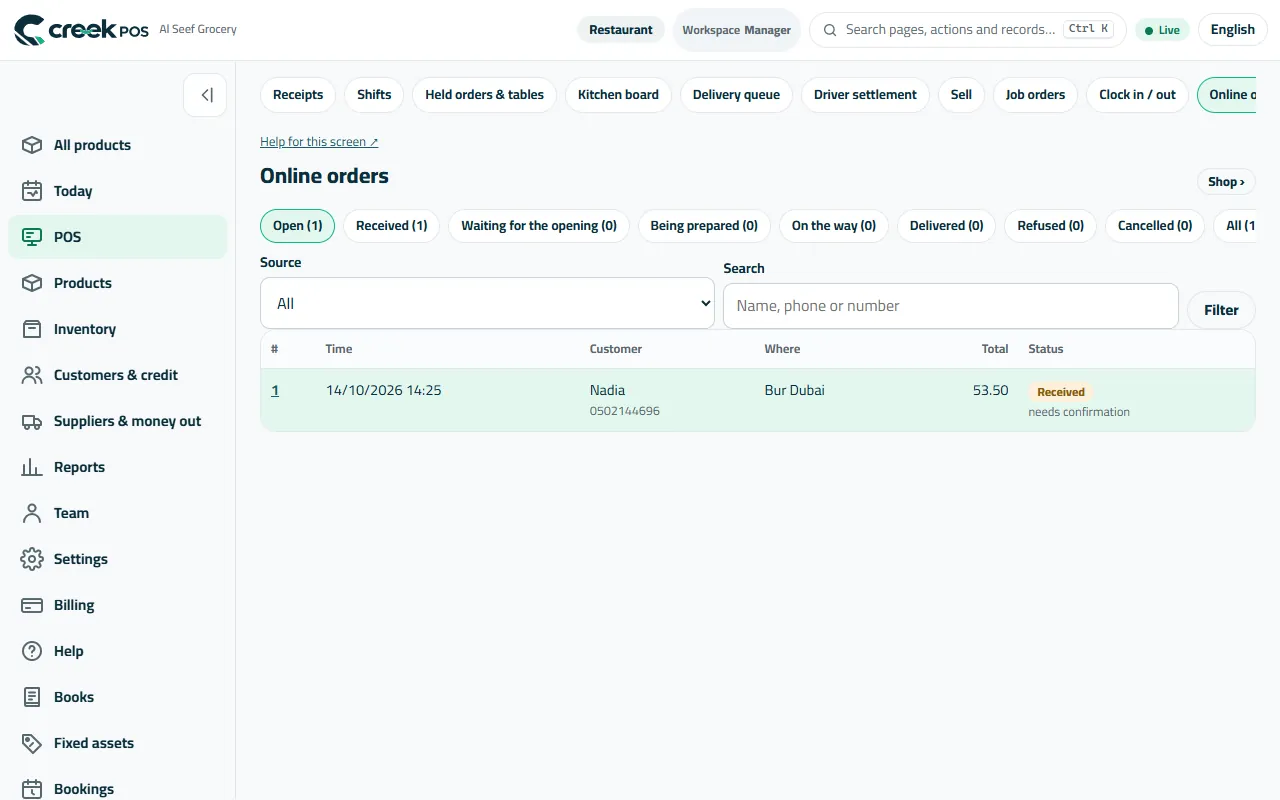1280x800 pixels.
Task: Click the Suppliers truck icon
Action: click(32, 421)
